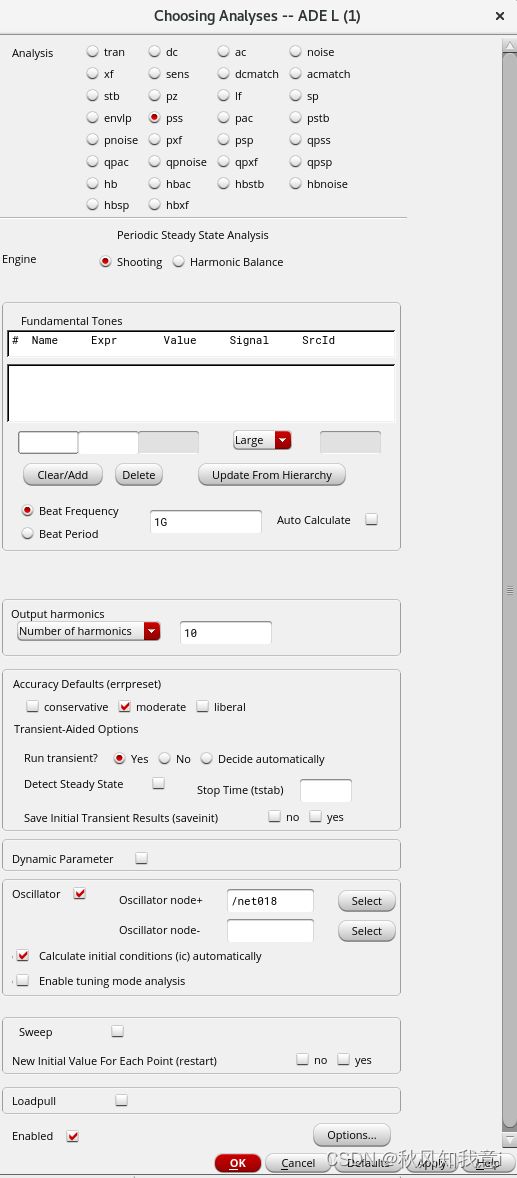The image size is (517, 1178).
Task: Toggle the Oscillator checkbox
Action: pyautogui.click(x=80, y=893)
